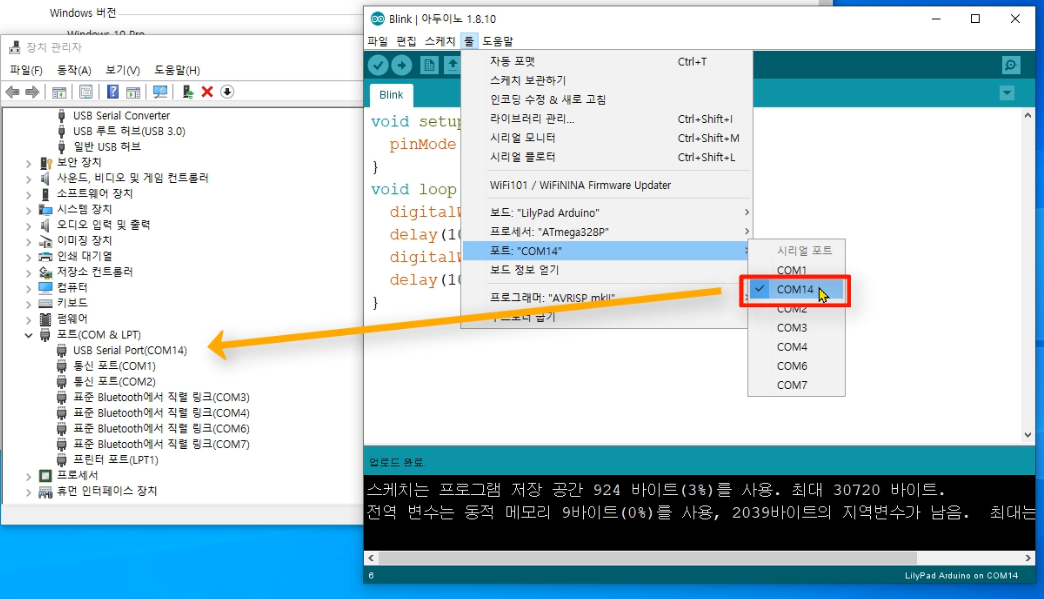Click the red X Uninstall device icon
1044x599 pixels.
click(x=207, y=92)
